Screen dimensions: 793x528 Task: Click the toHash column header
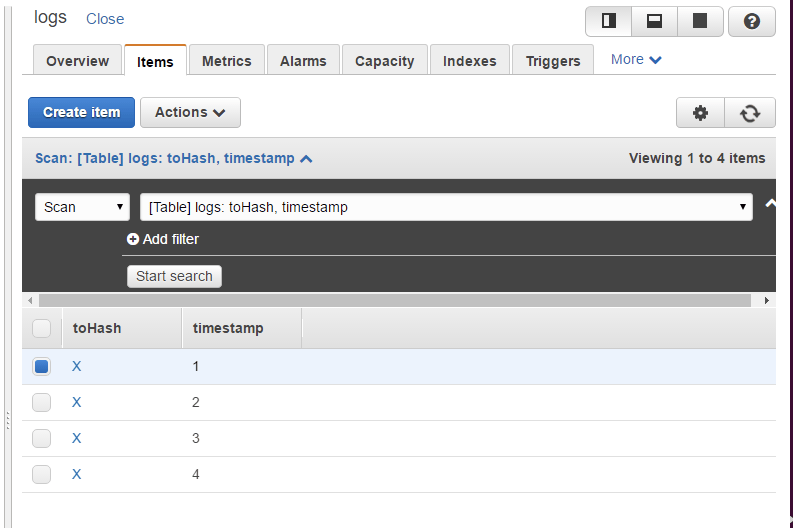coord(122,328)
